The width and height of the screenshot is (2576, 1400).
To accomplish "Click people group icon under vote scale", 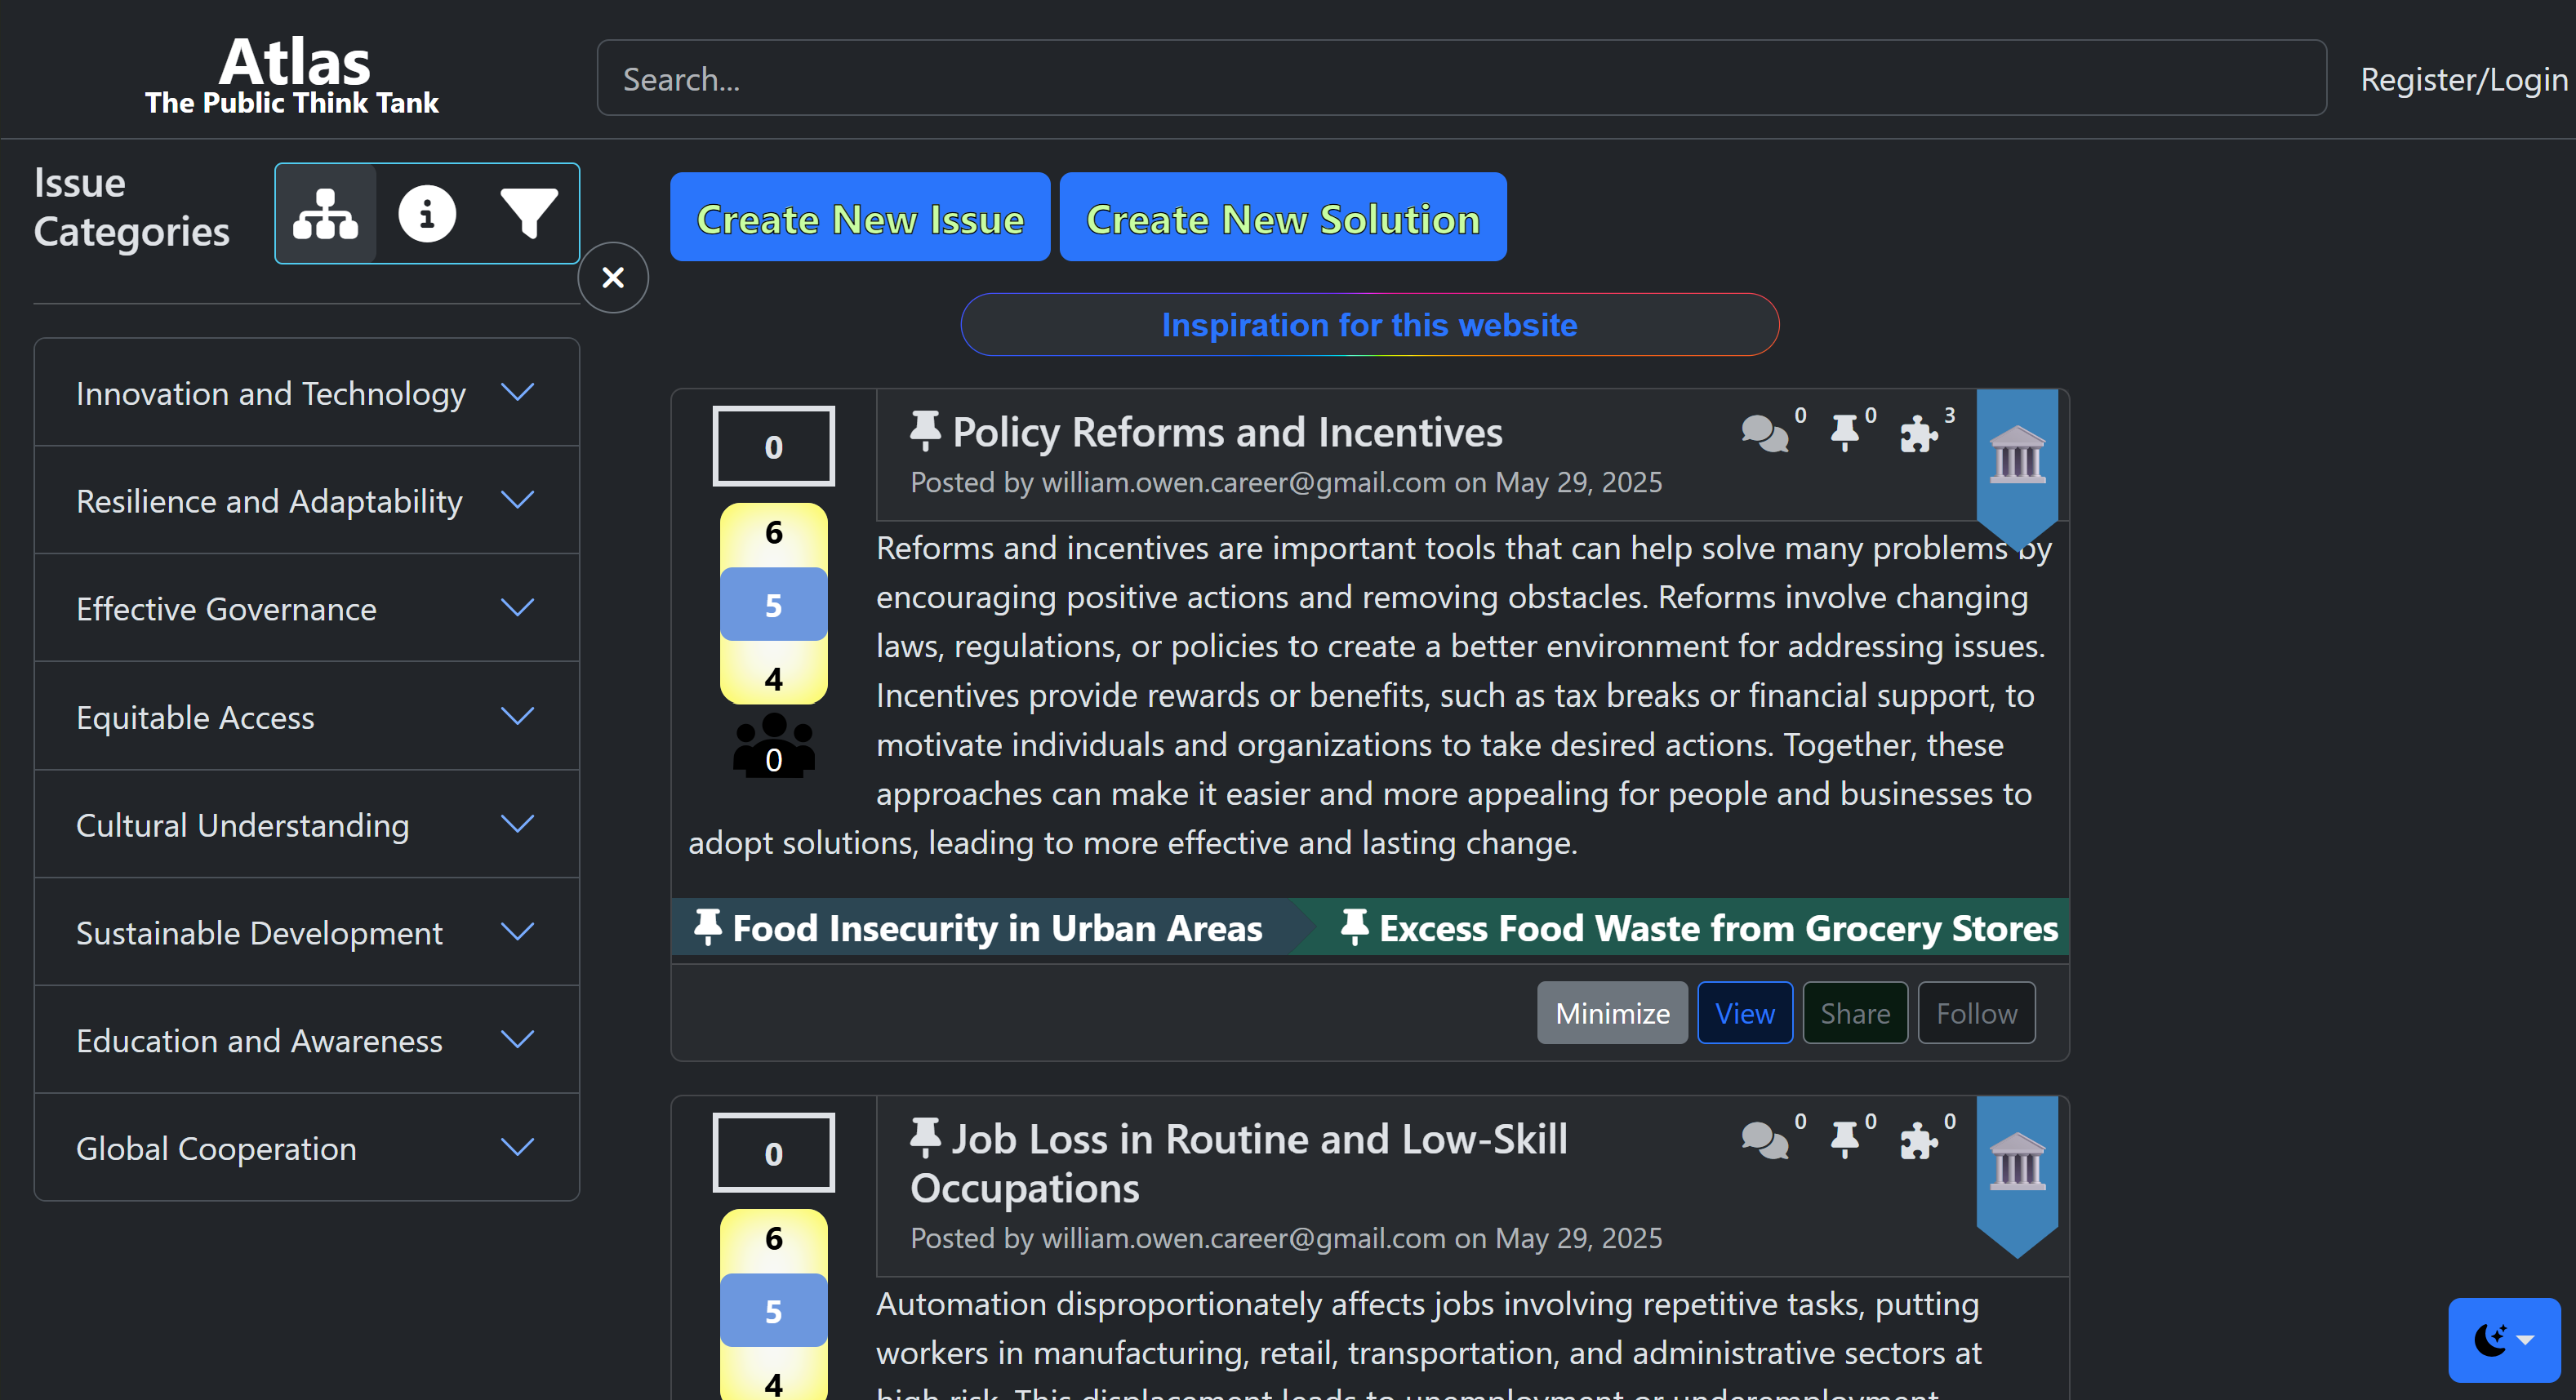I will (x=773, y=745).
